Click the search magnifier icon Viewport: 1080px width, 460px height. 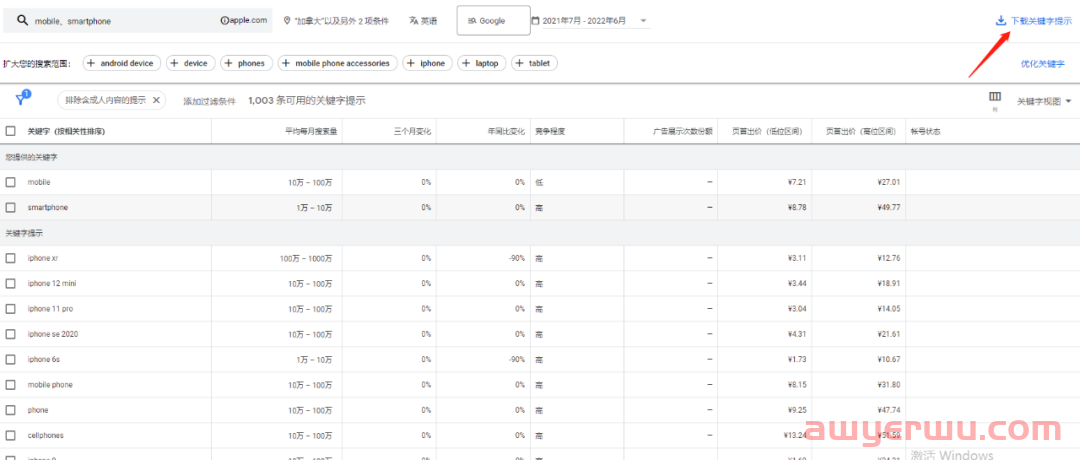[x=22, y=21]
